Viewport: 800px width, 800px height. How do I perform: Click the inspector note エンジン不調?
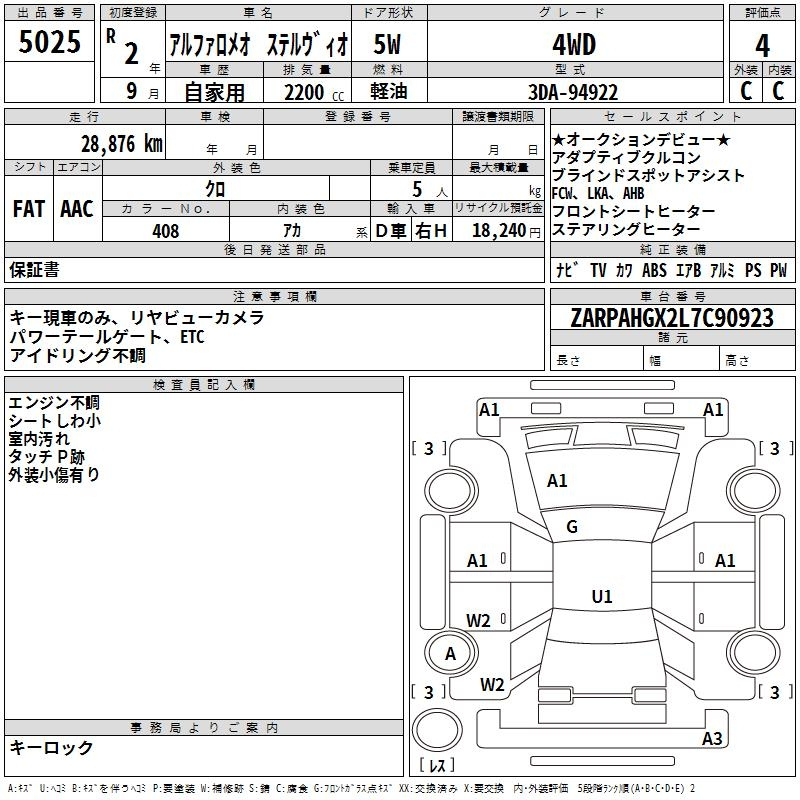(54, 403)
